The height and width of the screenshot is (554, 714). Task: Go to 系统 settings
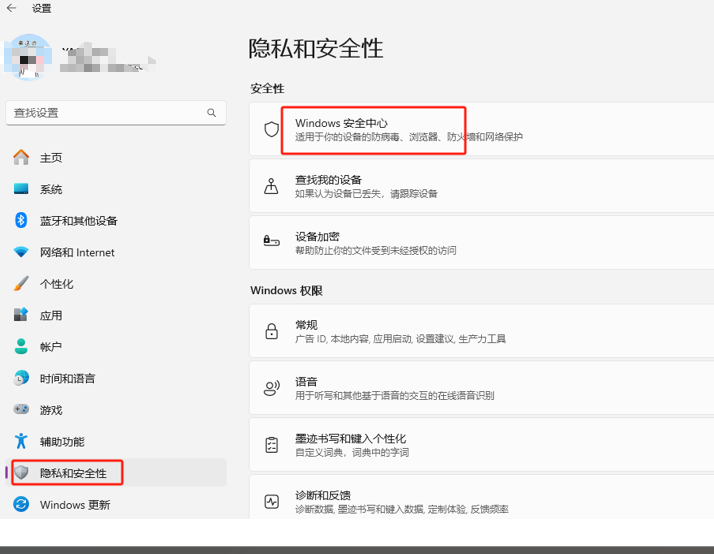click(x=116, y=189)
